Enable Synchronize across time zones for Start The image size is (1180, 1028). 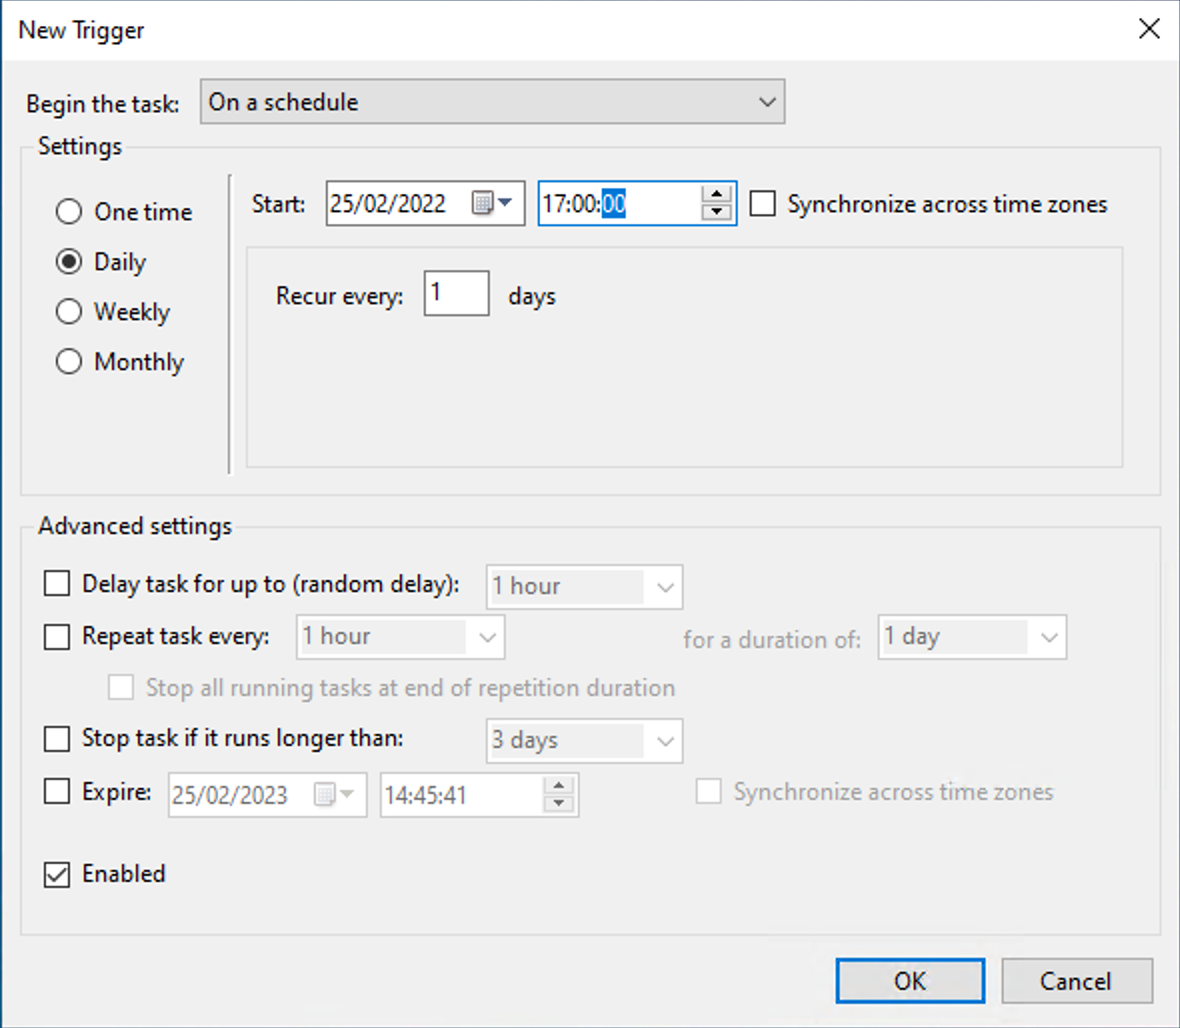pyautogui.click(x=762, y=204)
